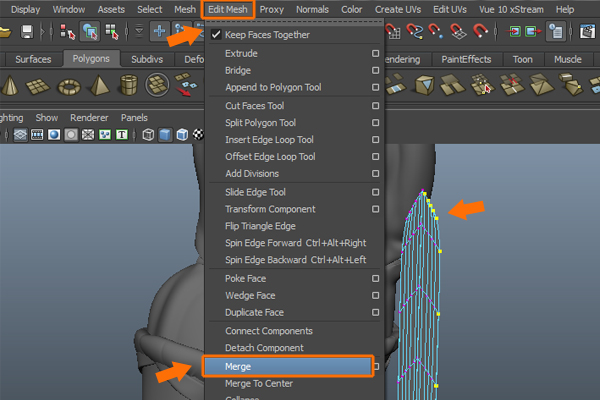Open Poke Face options box
This screenshot has width=600, height=400.
click(x=375, y=279)
